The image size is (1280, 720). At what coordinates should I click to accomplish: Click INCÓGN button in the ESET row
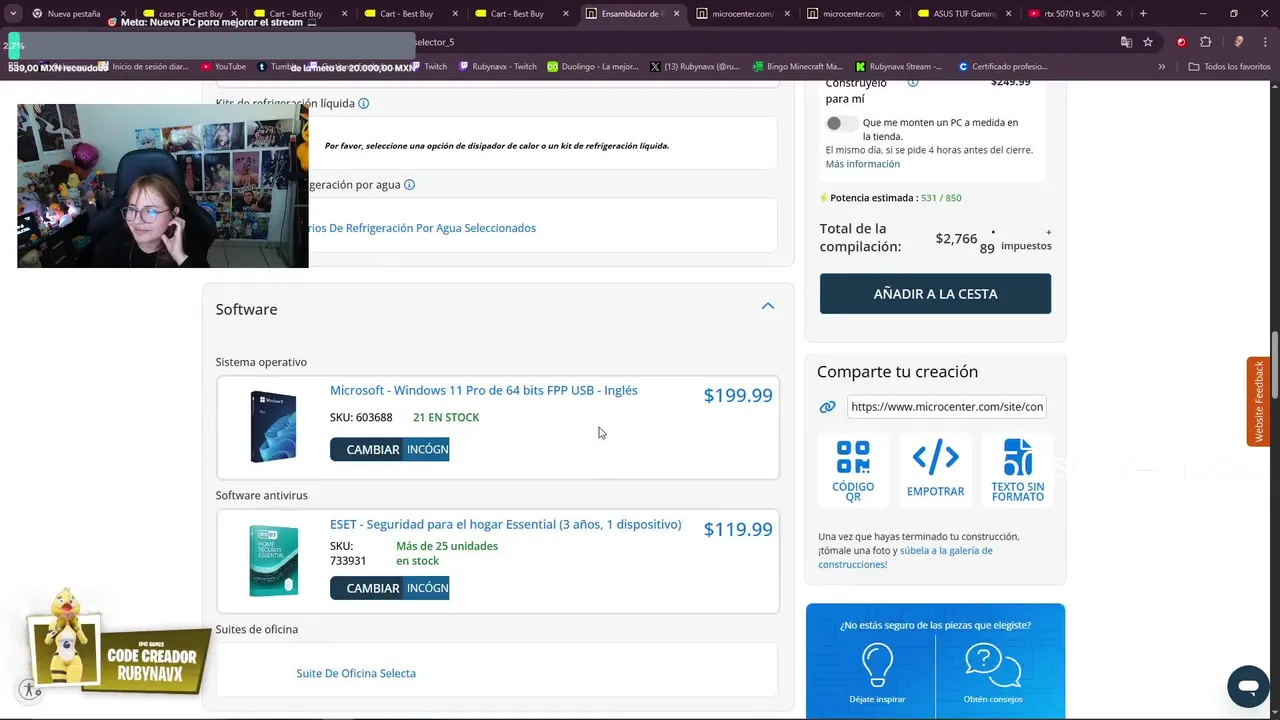coord(427,588)
